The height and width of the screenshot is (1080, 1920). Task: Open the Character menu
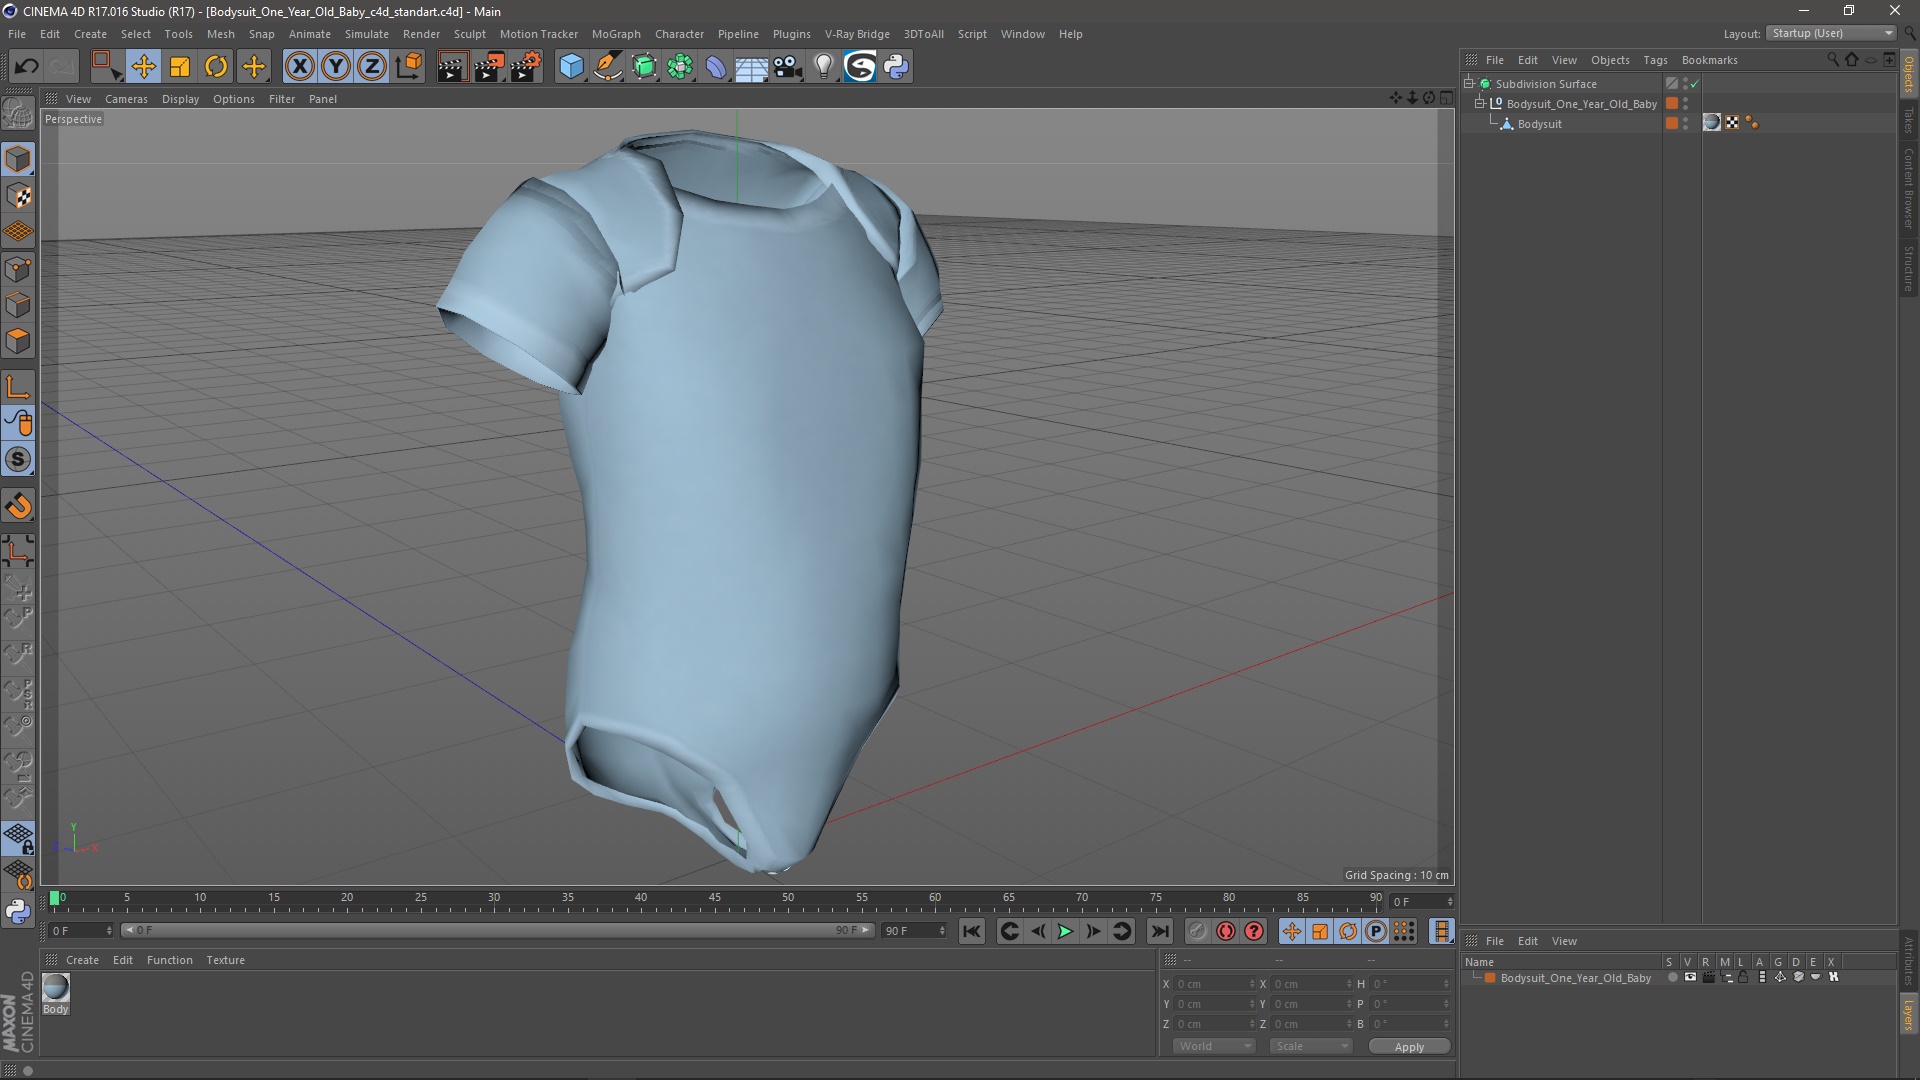[x=679, y=34]
